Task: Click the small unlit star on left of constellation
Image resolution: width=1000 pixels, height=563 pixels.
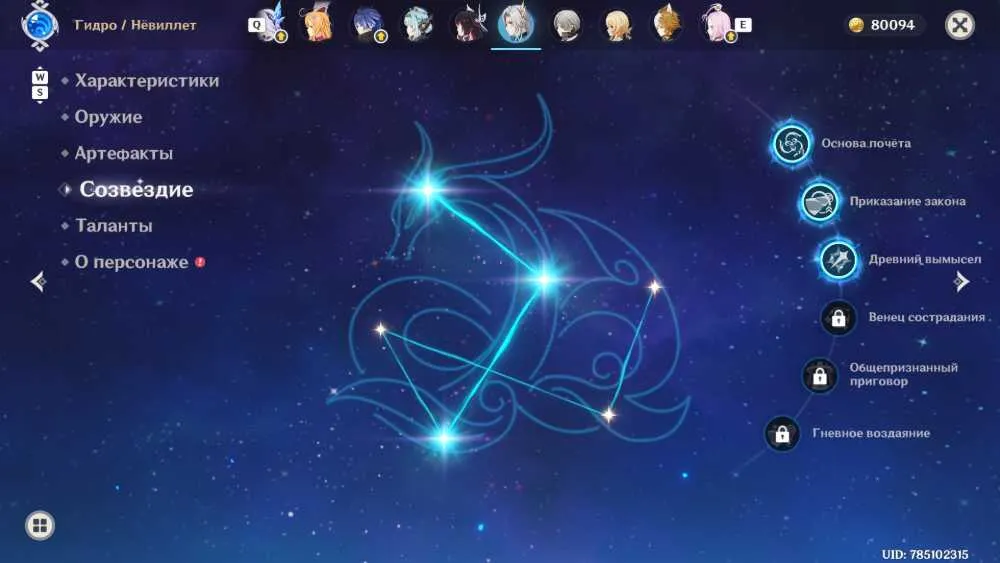Action: pos(381,329)
